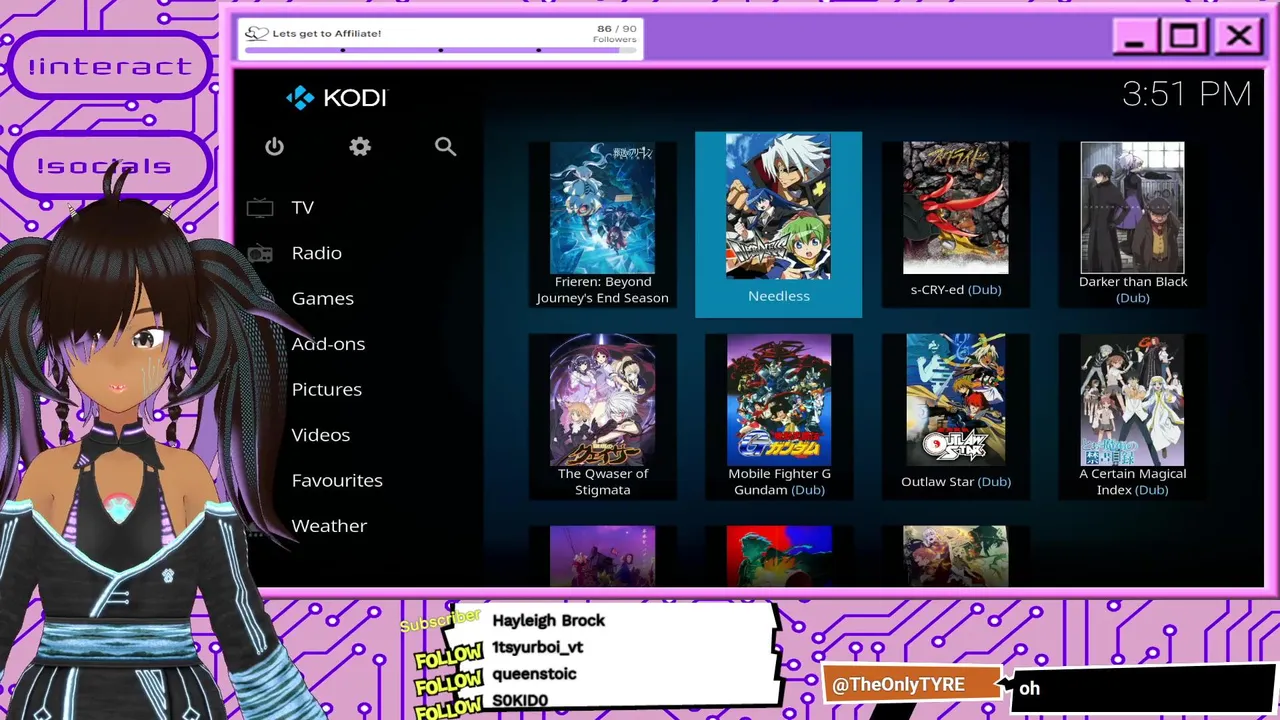Open The Qwaser of Stigmata poster
1280x720 pixels.
click(602, 400)
